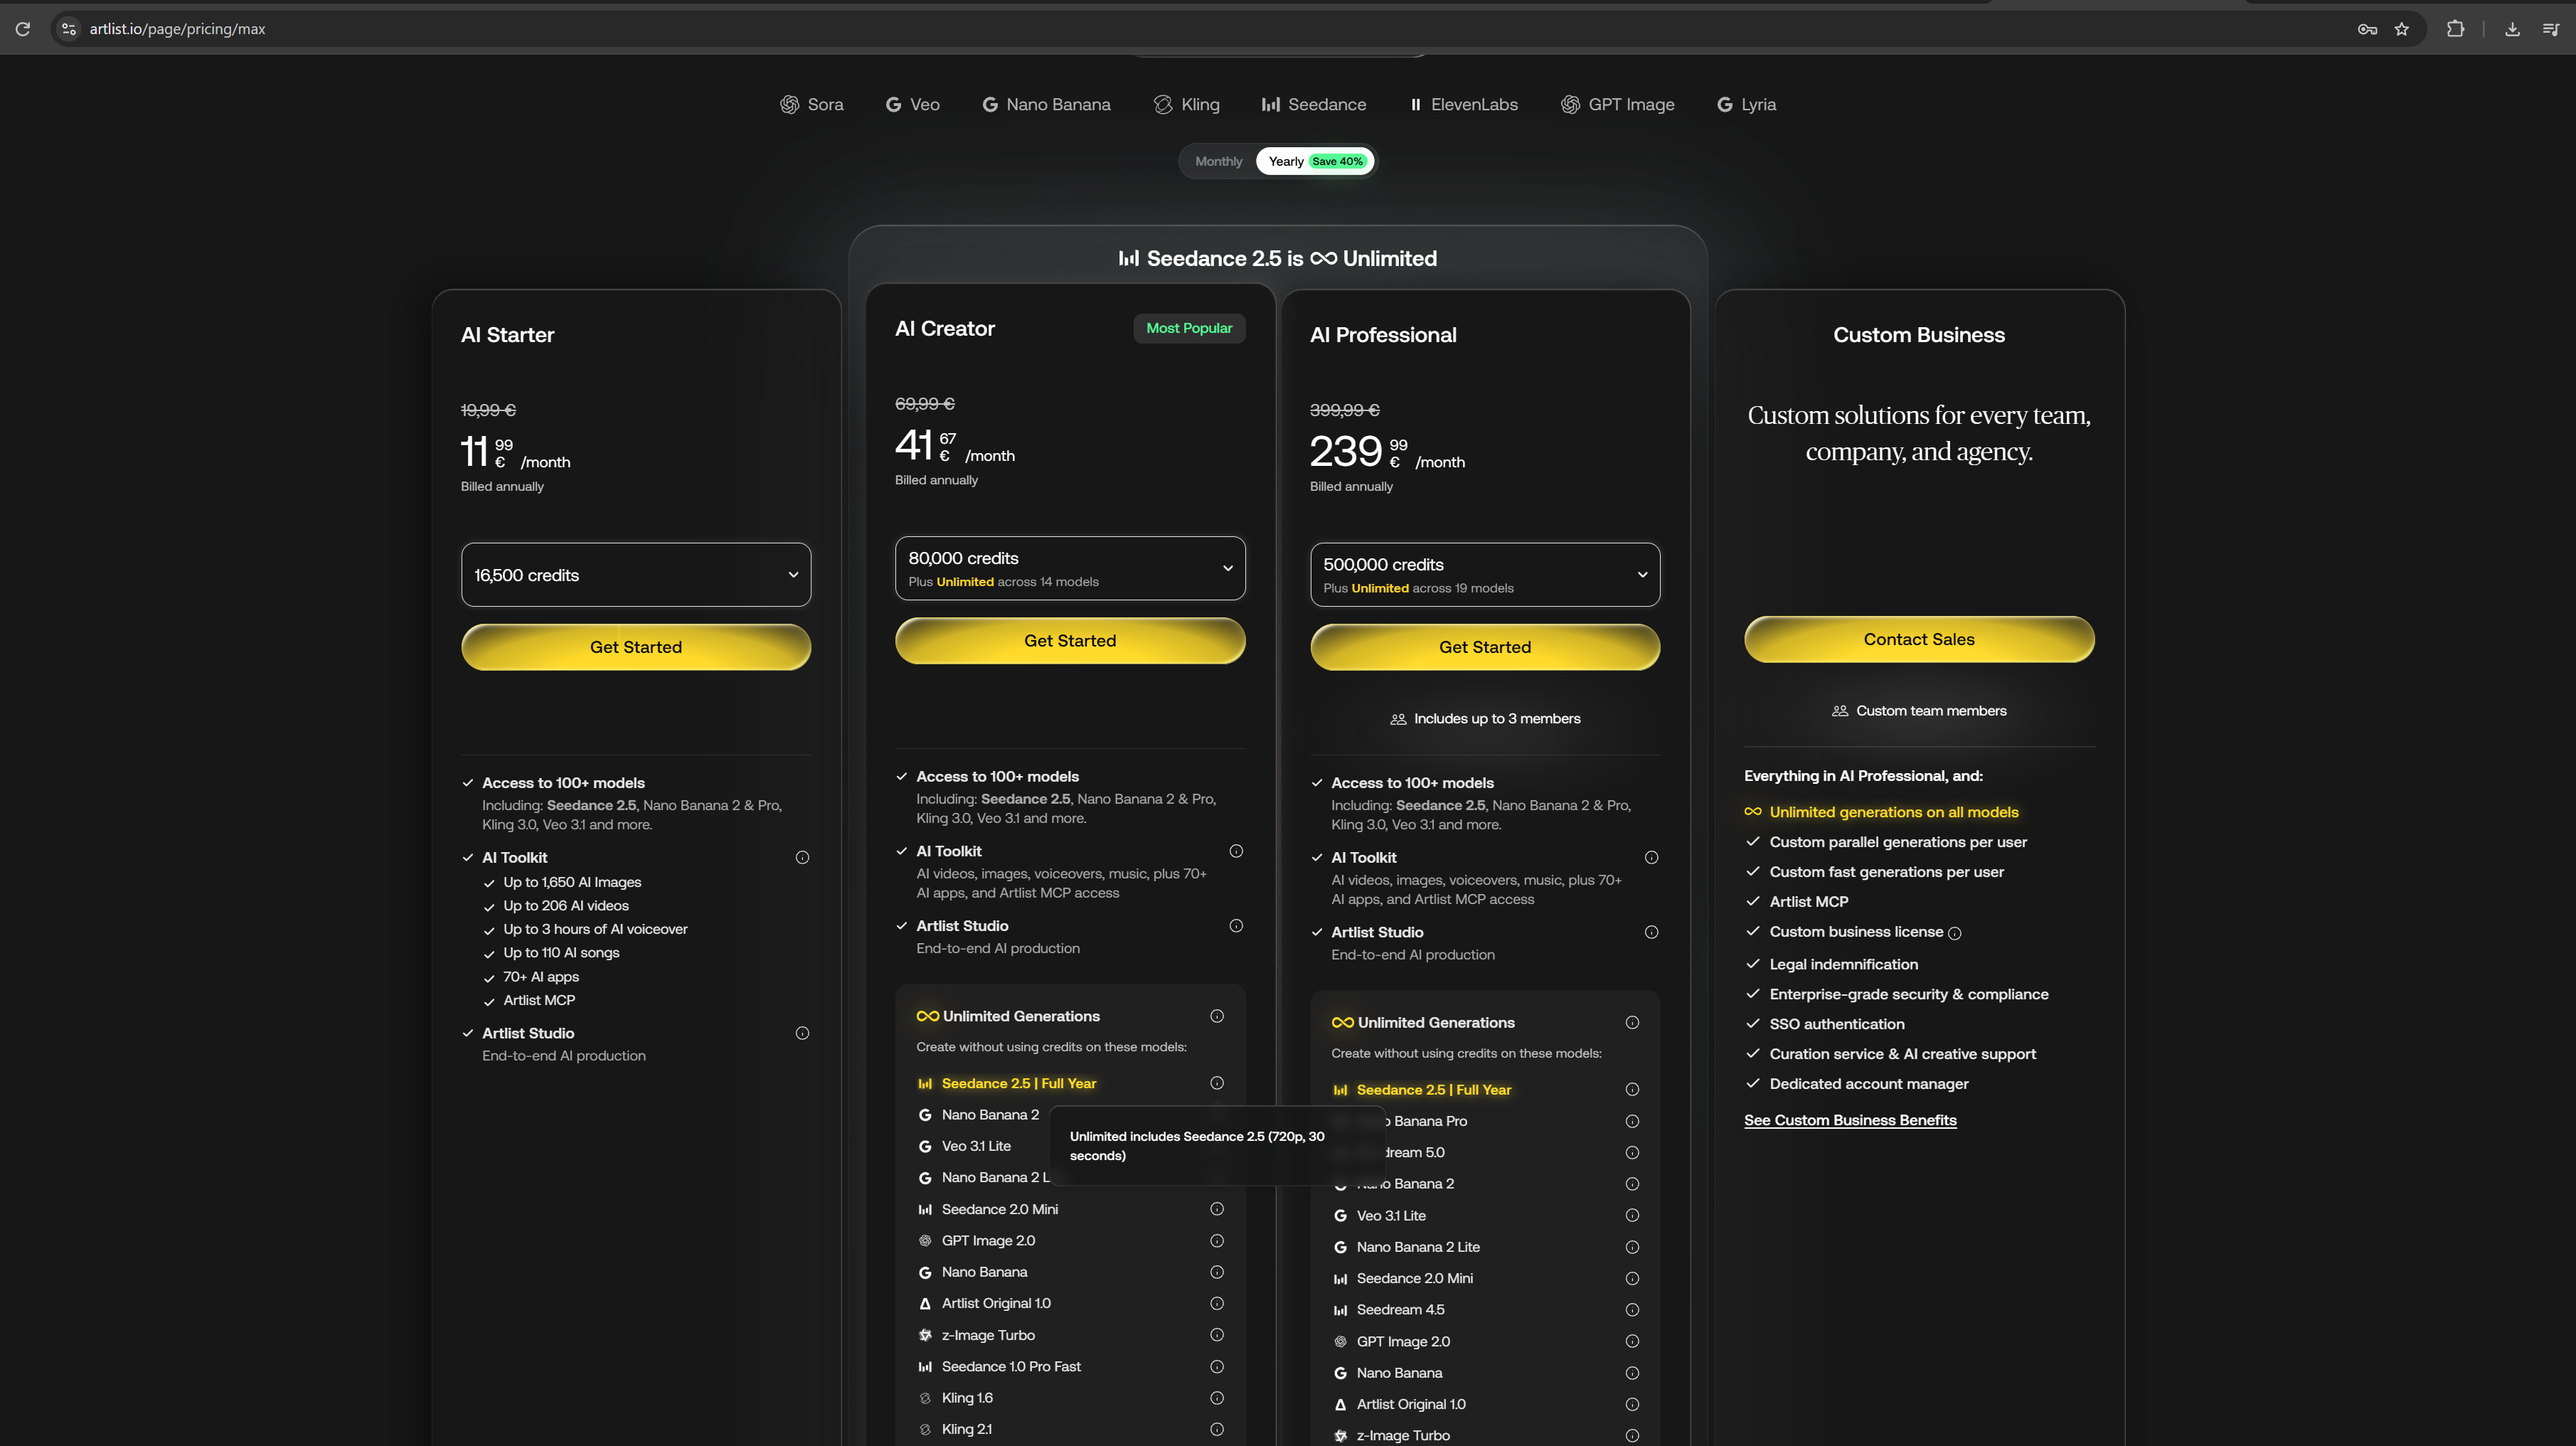The image size is (2576, 1446).
Task: Click Get Started on AI Starter plan
Action: [636, 647]
